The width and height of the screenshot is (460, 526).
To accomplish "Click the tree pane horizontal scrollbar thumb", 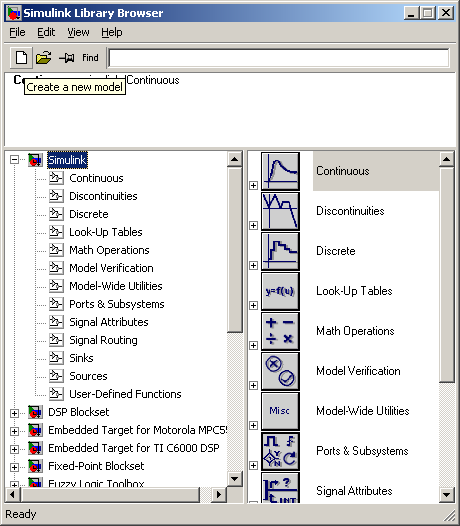I will (x=110, y=494).
